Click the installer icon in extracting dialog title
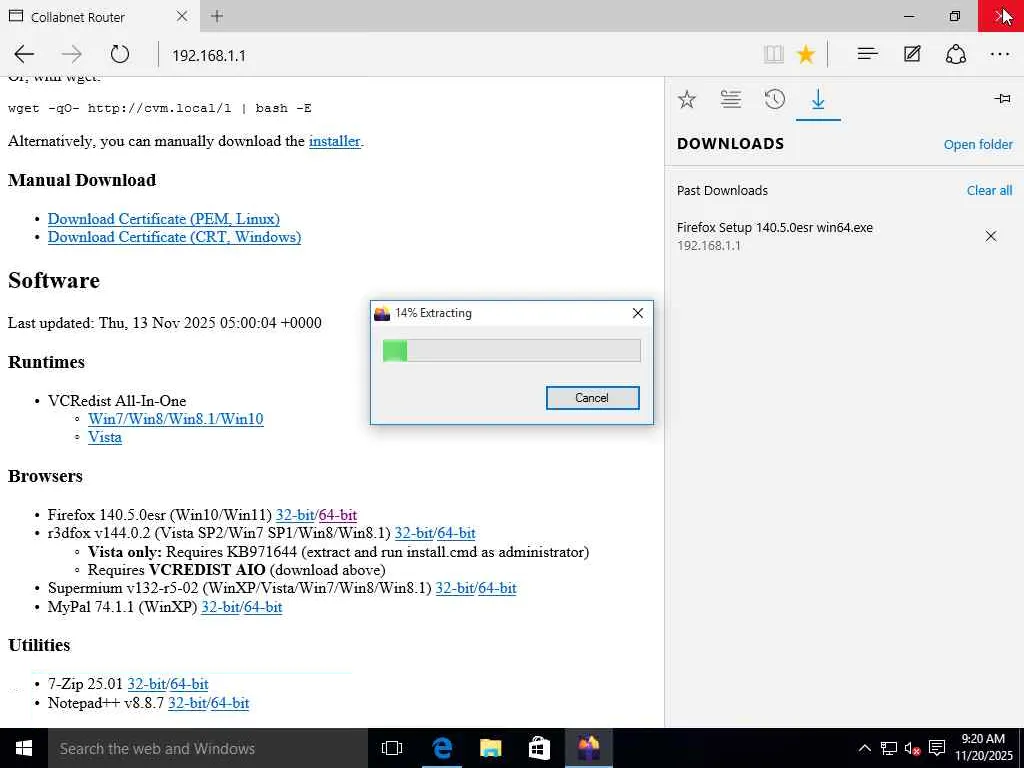Viewport: 1024px width, 768px height. (x=382, y=313)
